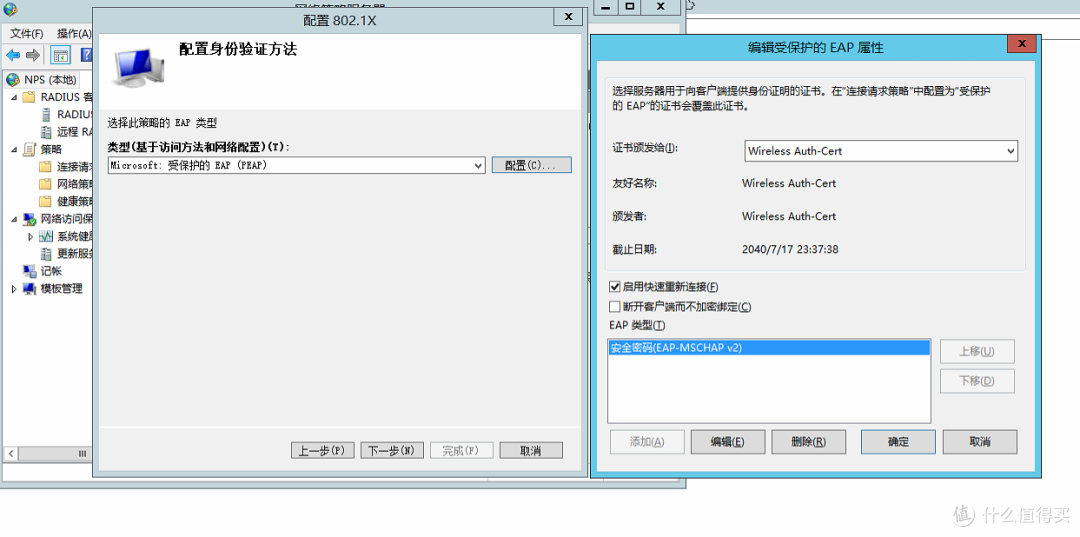Click the forward arrow toolbar icon

[33, 55]
